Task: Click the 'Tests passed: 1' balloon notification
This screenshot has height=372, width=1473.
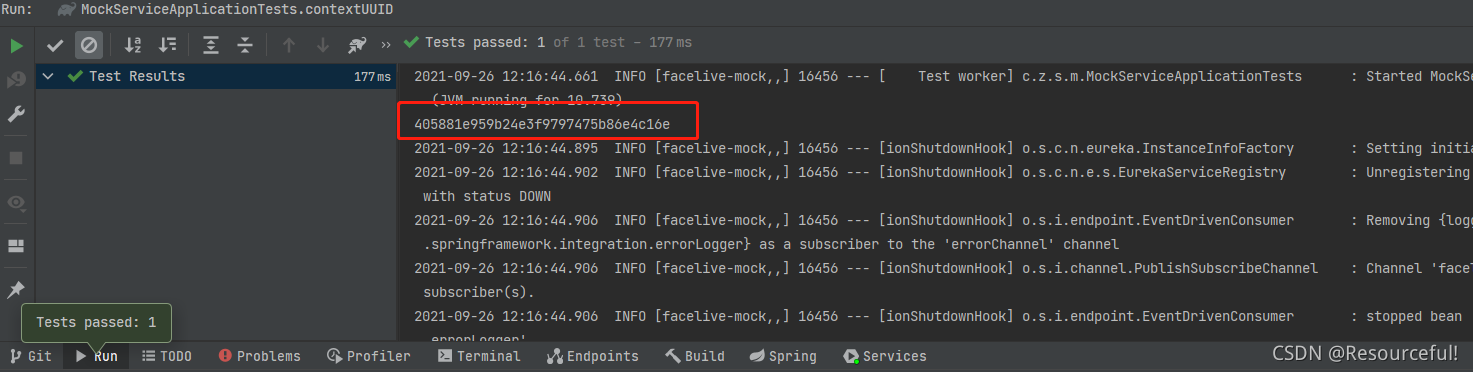Action: [x=96, y=323]
